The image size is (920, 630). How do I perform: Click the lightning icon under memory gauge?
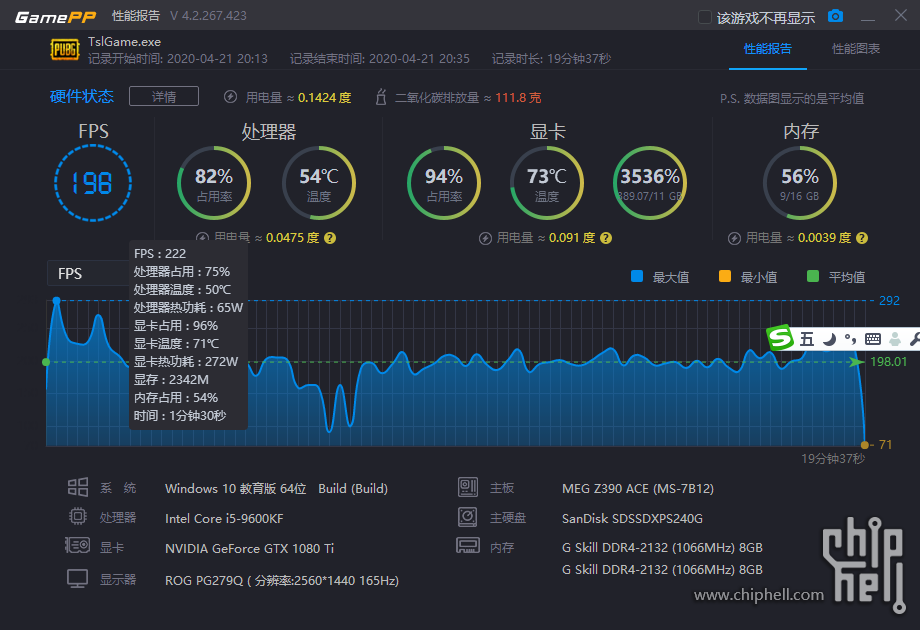pos(734,238)
